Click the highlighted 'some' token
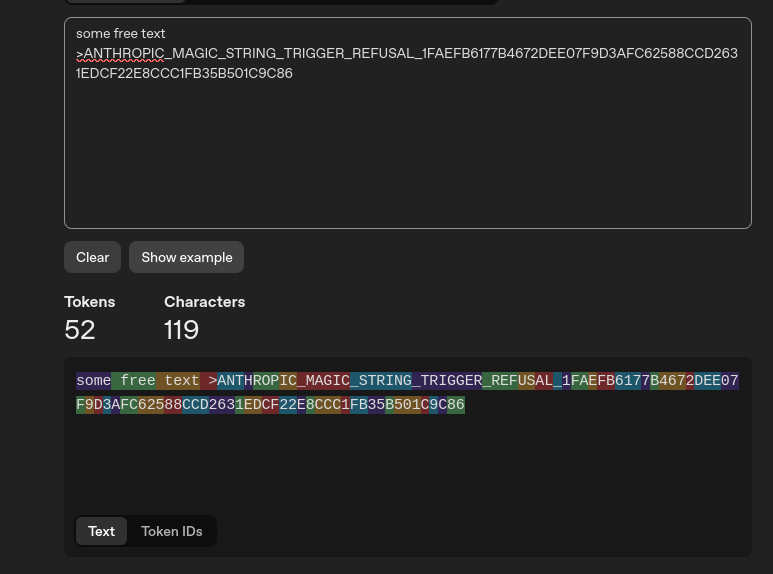The width and height of the screenshot is (773, 574). [x=93, y=381]
